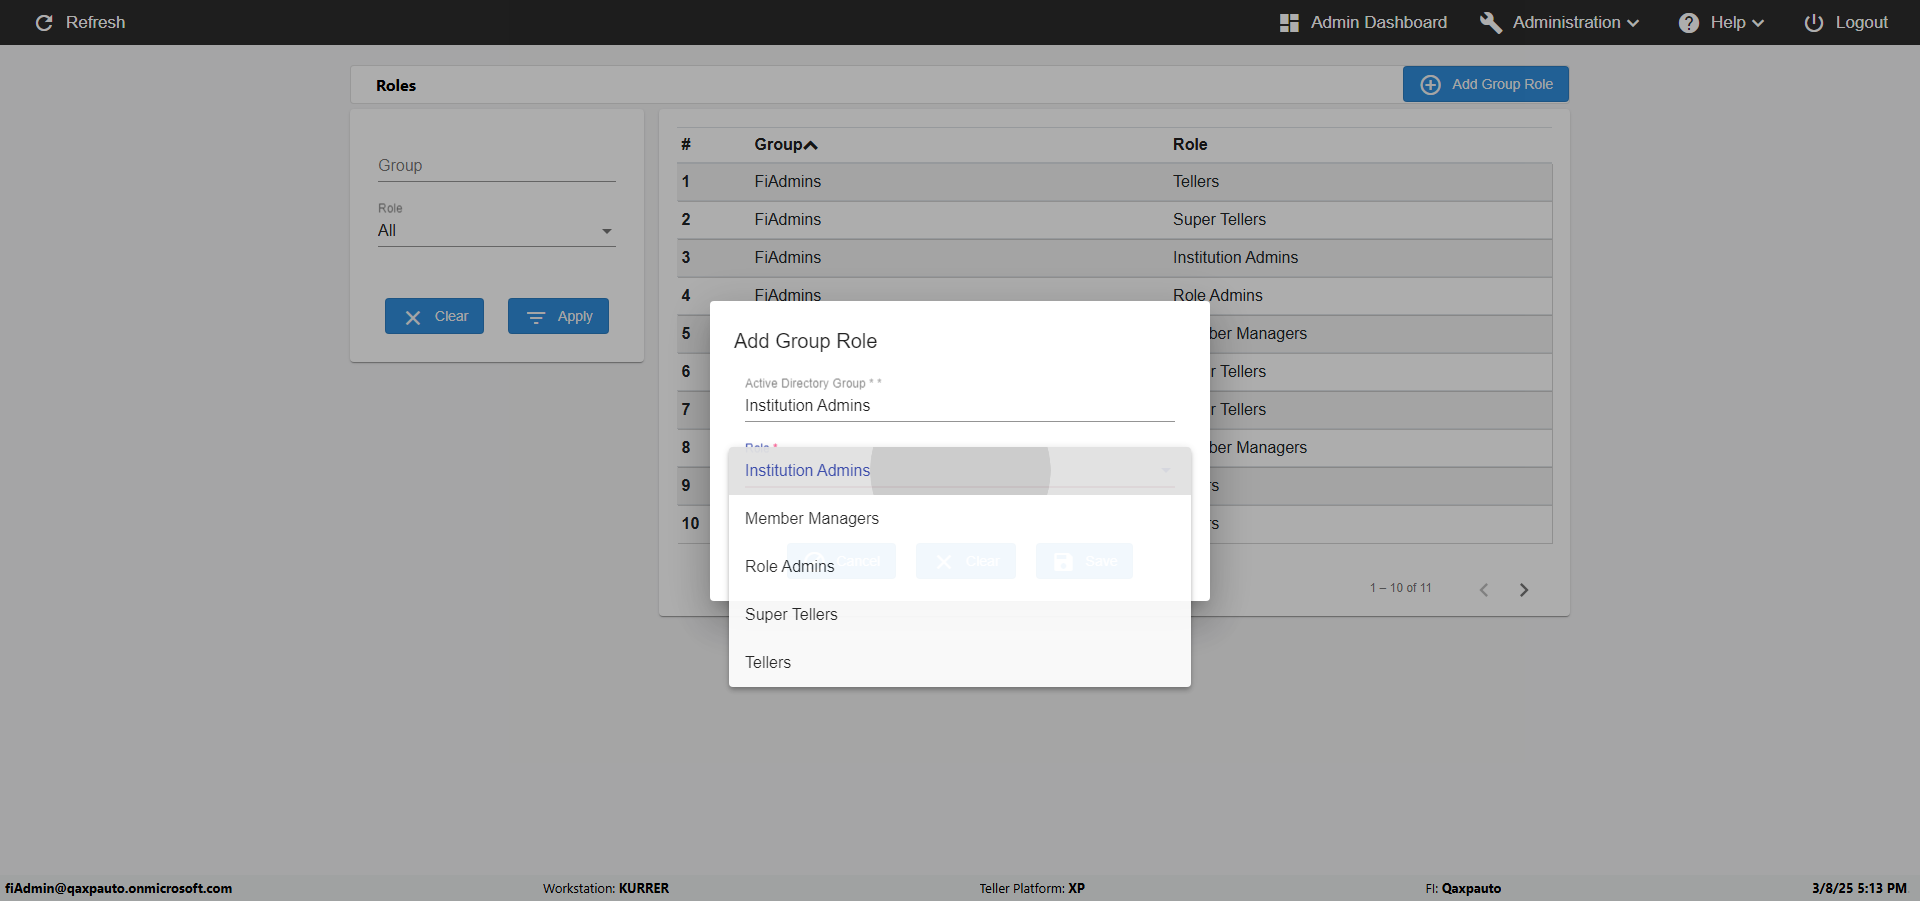This screenshot has height=901, width=1920.
Task: Choose Super Tellers option in dropdown
Action: click(x=960, y=614)
